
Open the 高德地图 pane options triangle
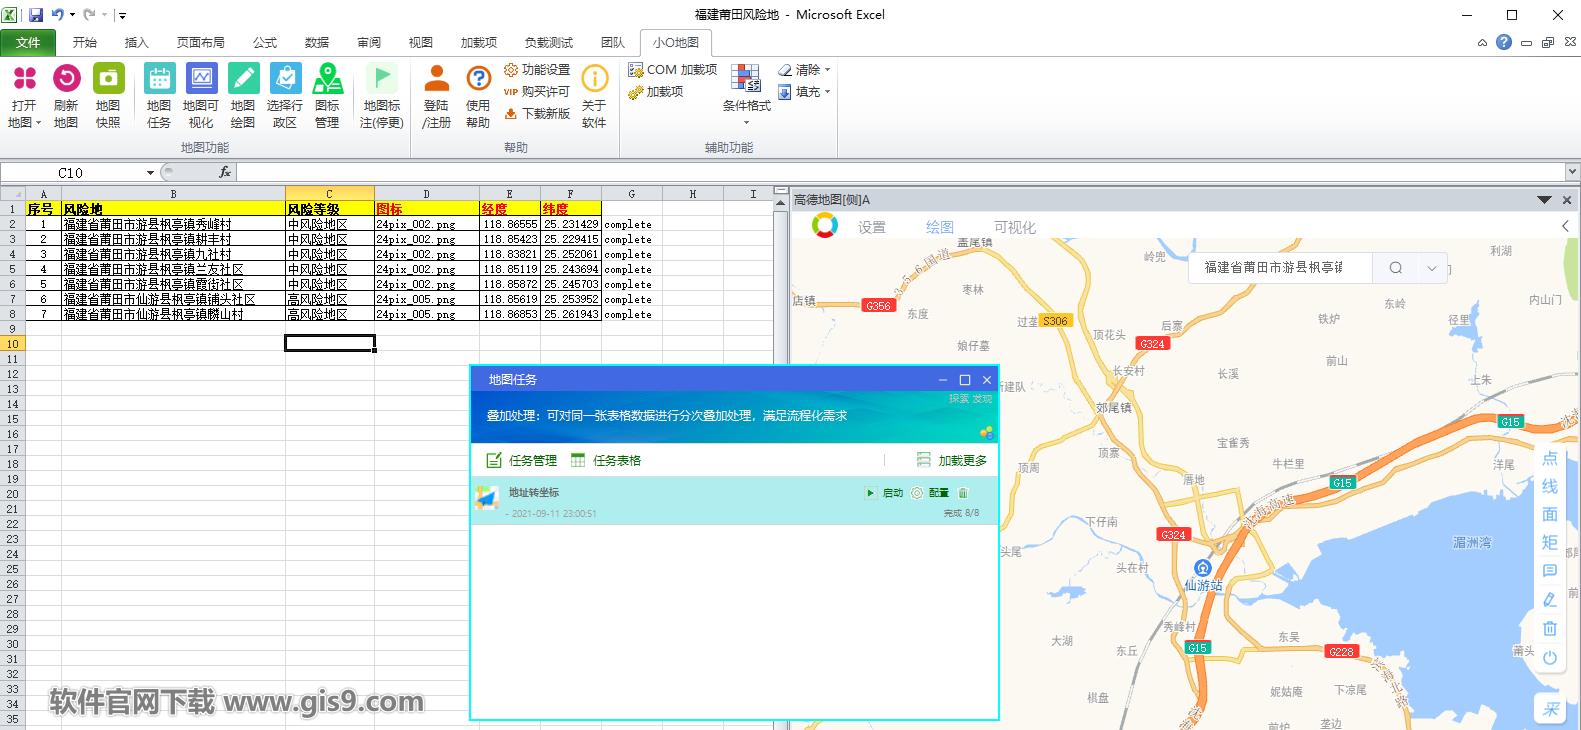(x=1544, y=200)
